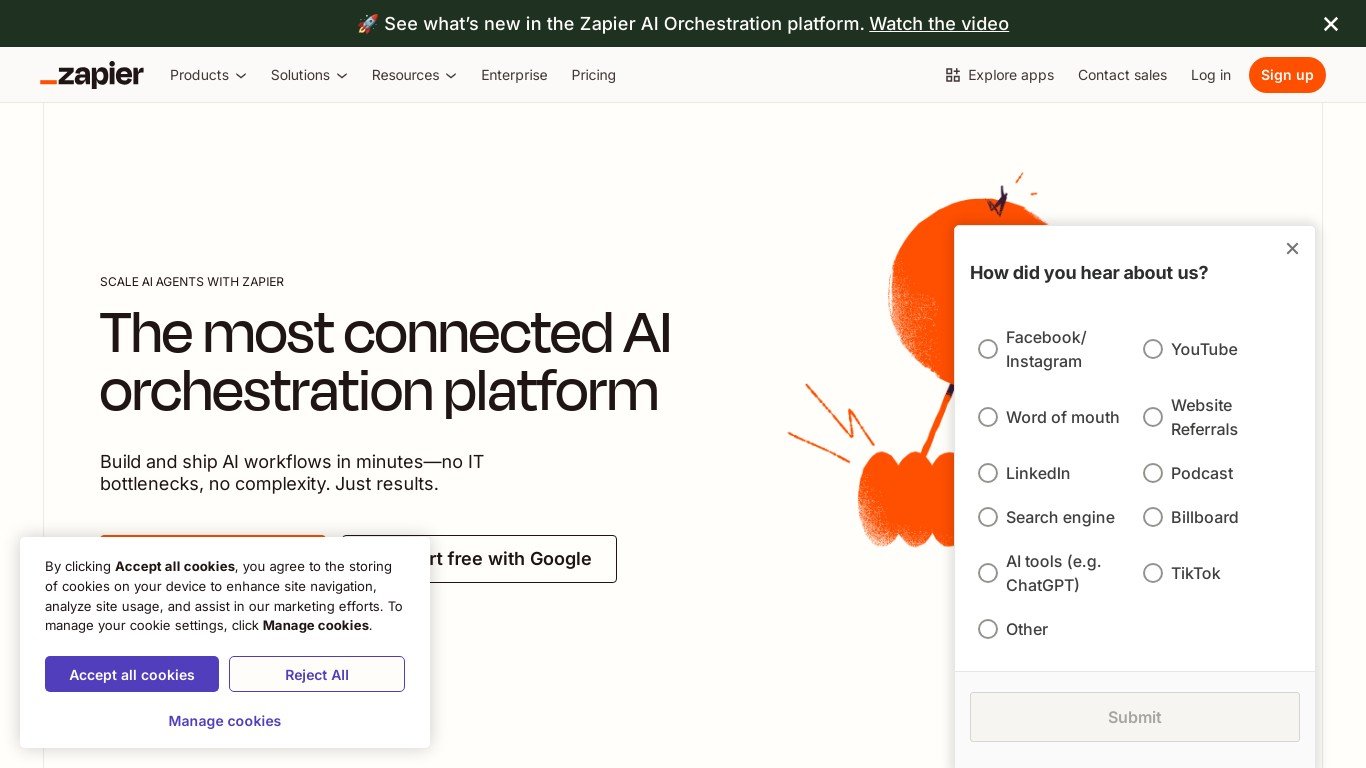Dismiss the top announcement banner
1366x768 pixels.
tap(1330, 24)
